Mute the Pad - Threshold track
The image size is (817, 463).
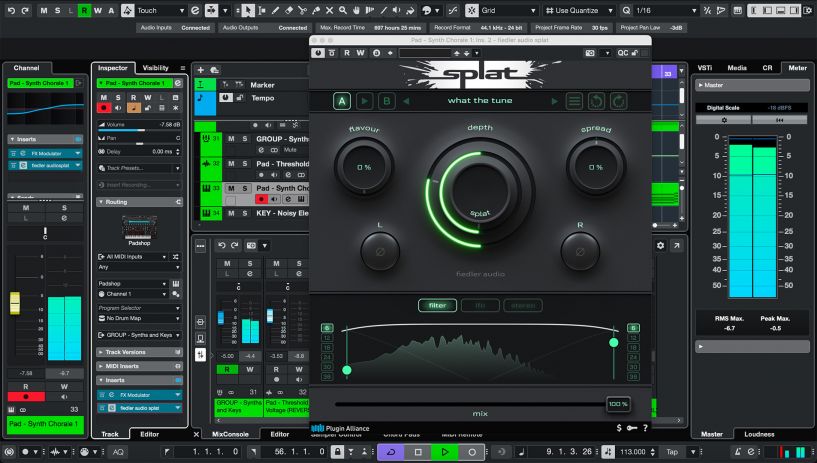(231, 164)
